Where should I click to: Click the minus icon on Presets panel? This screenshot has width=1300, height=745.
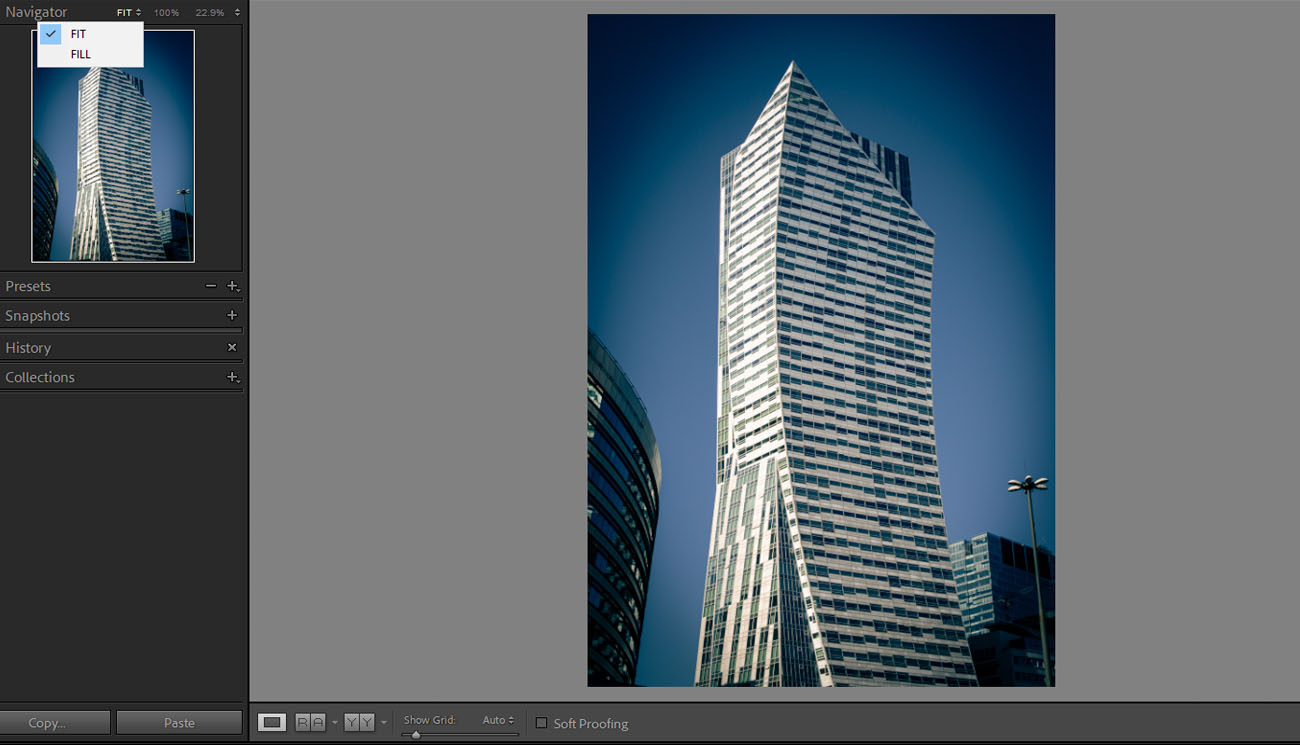pos(210,286)
